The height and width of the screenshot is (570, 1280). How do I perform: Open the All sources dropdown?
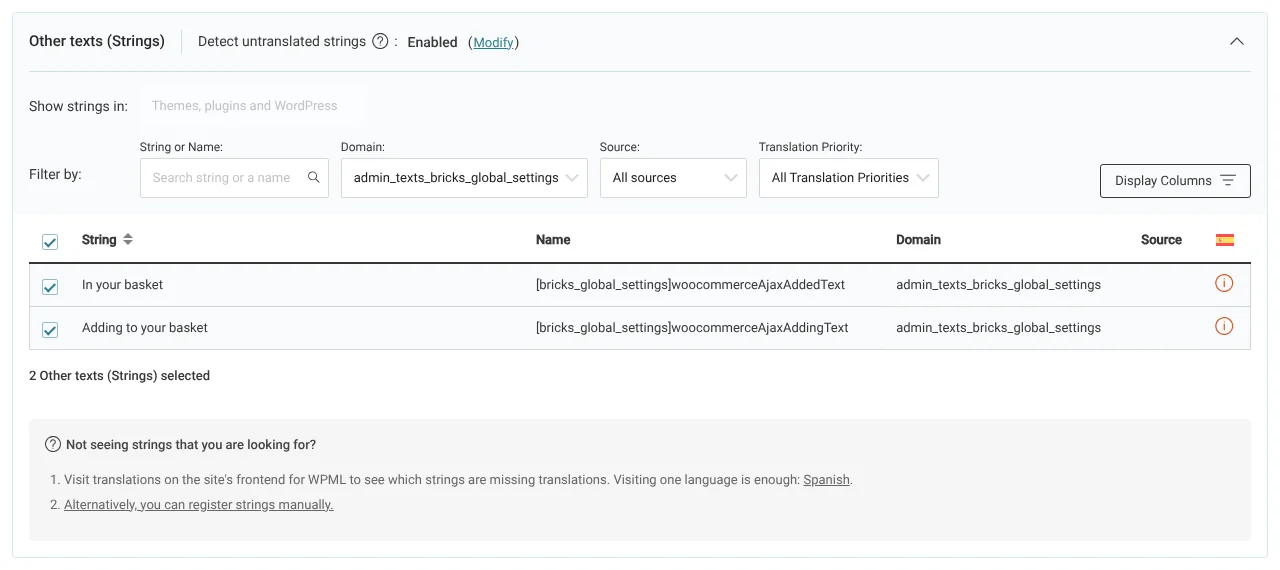(673, 178)
